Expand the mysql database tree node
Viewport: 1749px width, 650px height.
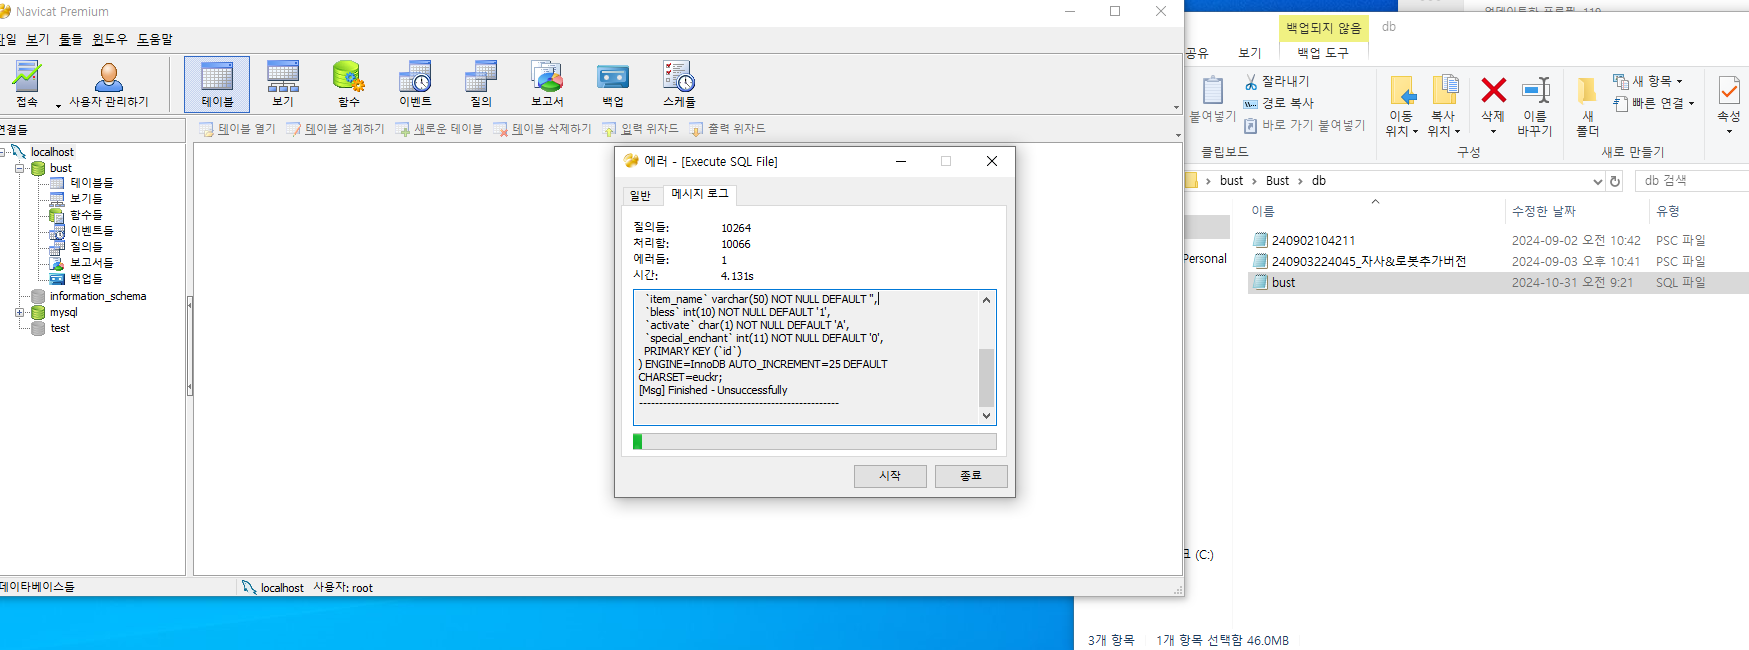[x=19, y=312]
